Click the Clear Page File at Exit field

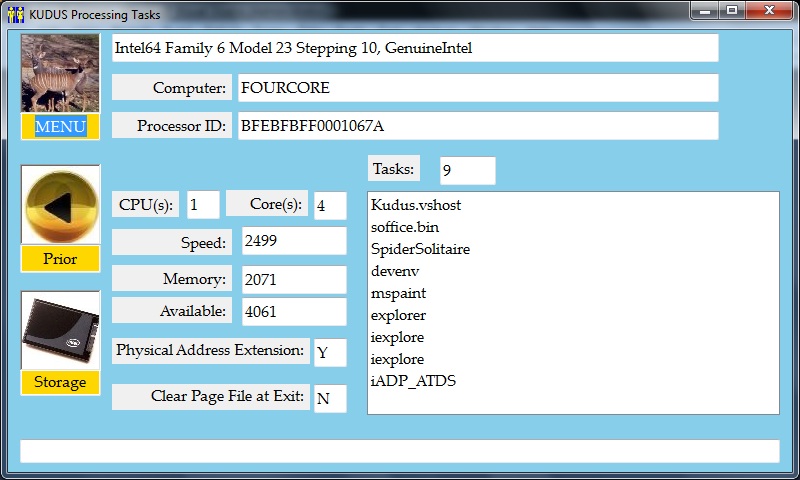330,398
